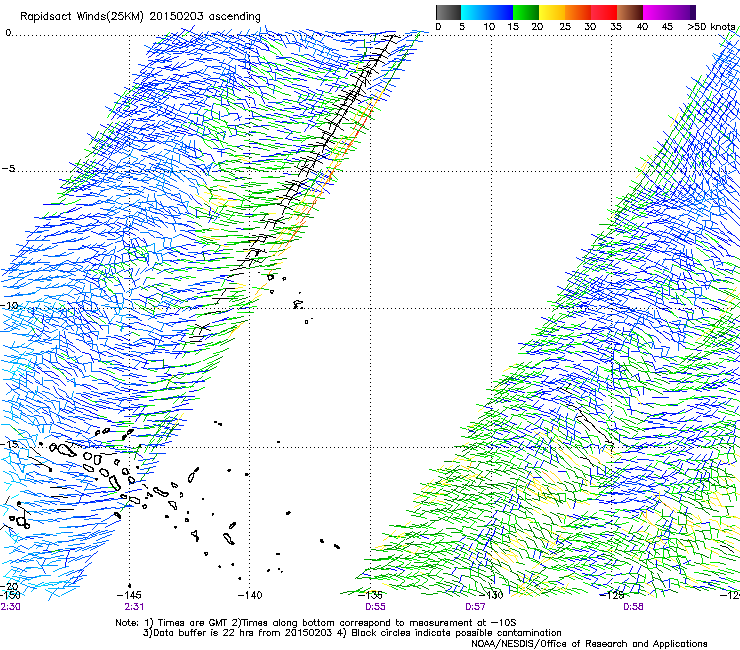
Task: Click the longitude label "-135"
Action: (x=370, y=595)
